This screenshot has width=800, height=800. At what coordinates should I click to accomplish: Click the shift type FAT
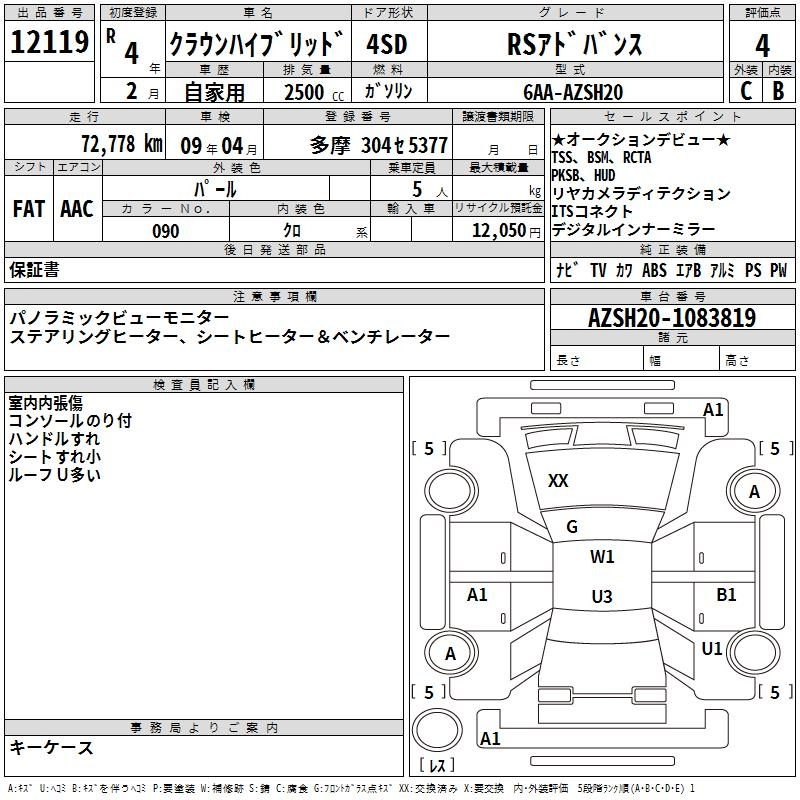point(29,209)
